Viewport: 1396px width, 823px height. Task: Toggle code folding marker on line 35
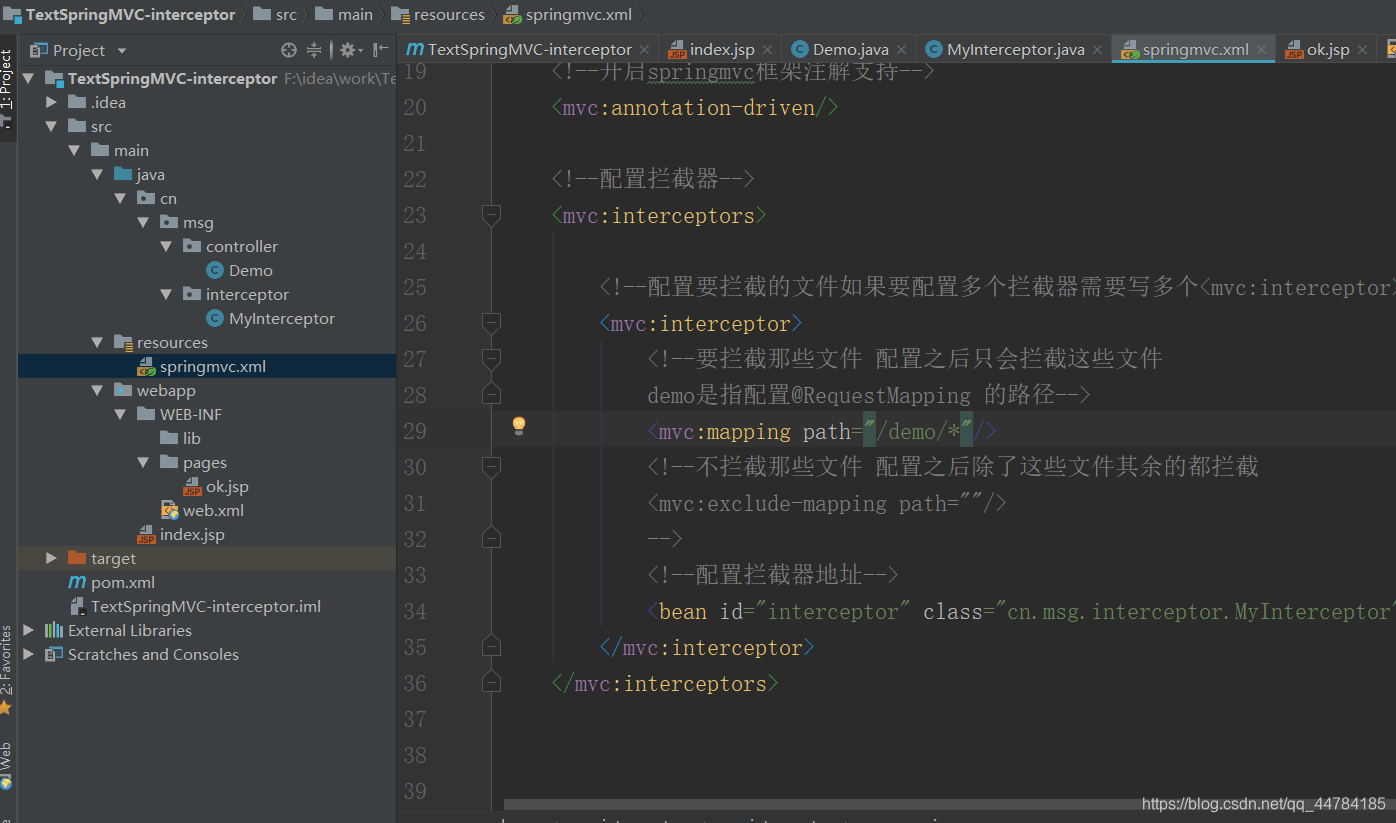(x=491, y=647)
